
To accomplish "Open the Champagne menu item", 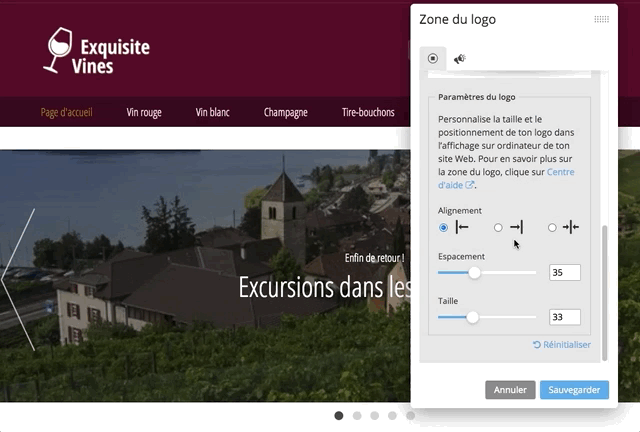I will click(x=286, y=112).
